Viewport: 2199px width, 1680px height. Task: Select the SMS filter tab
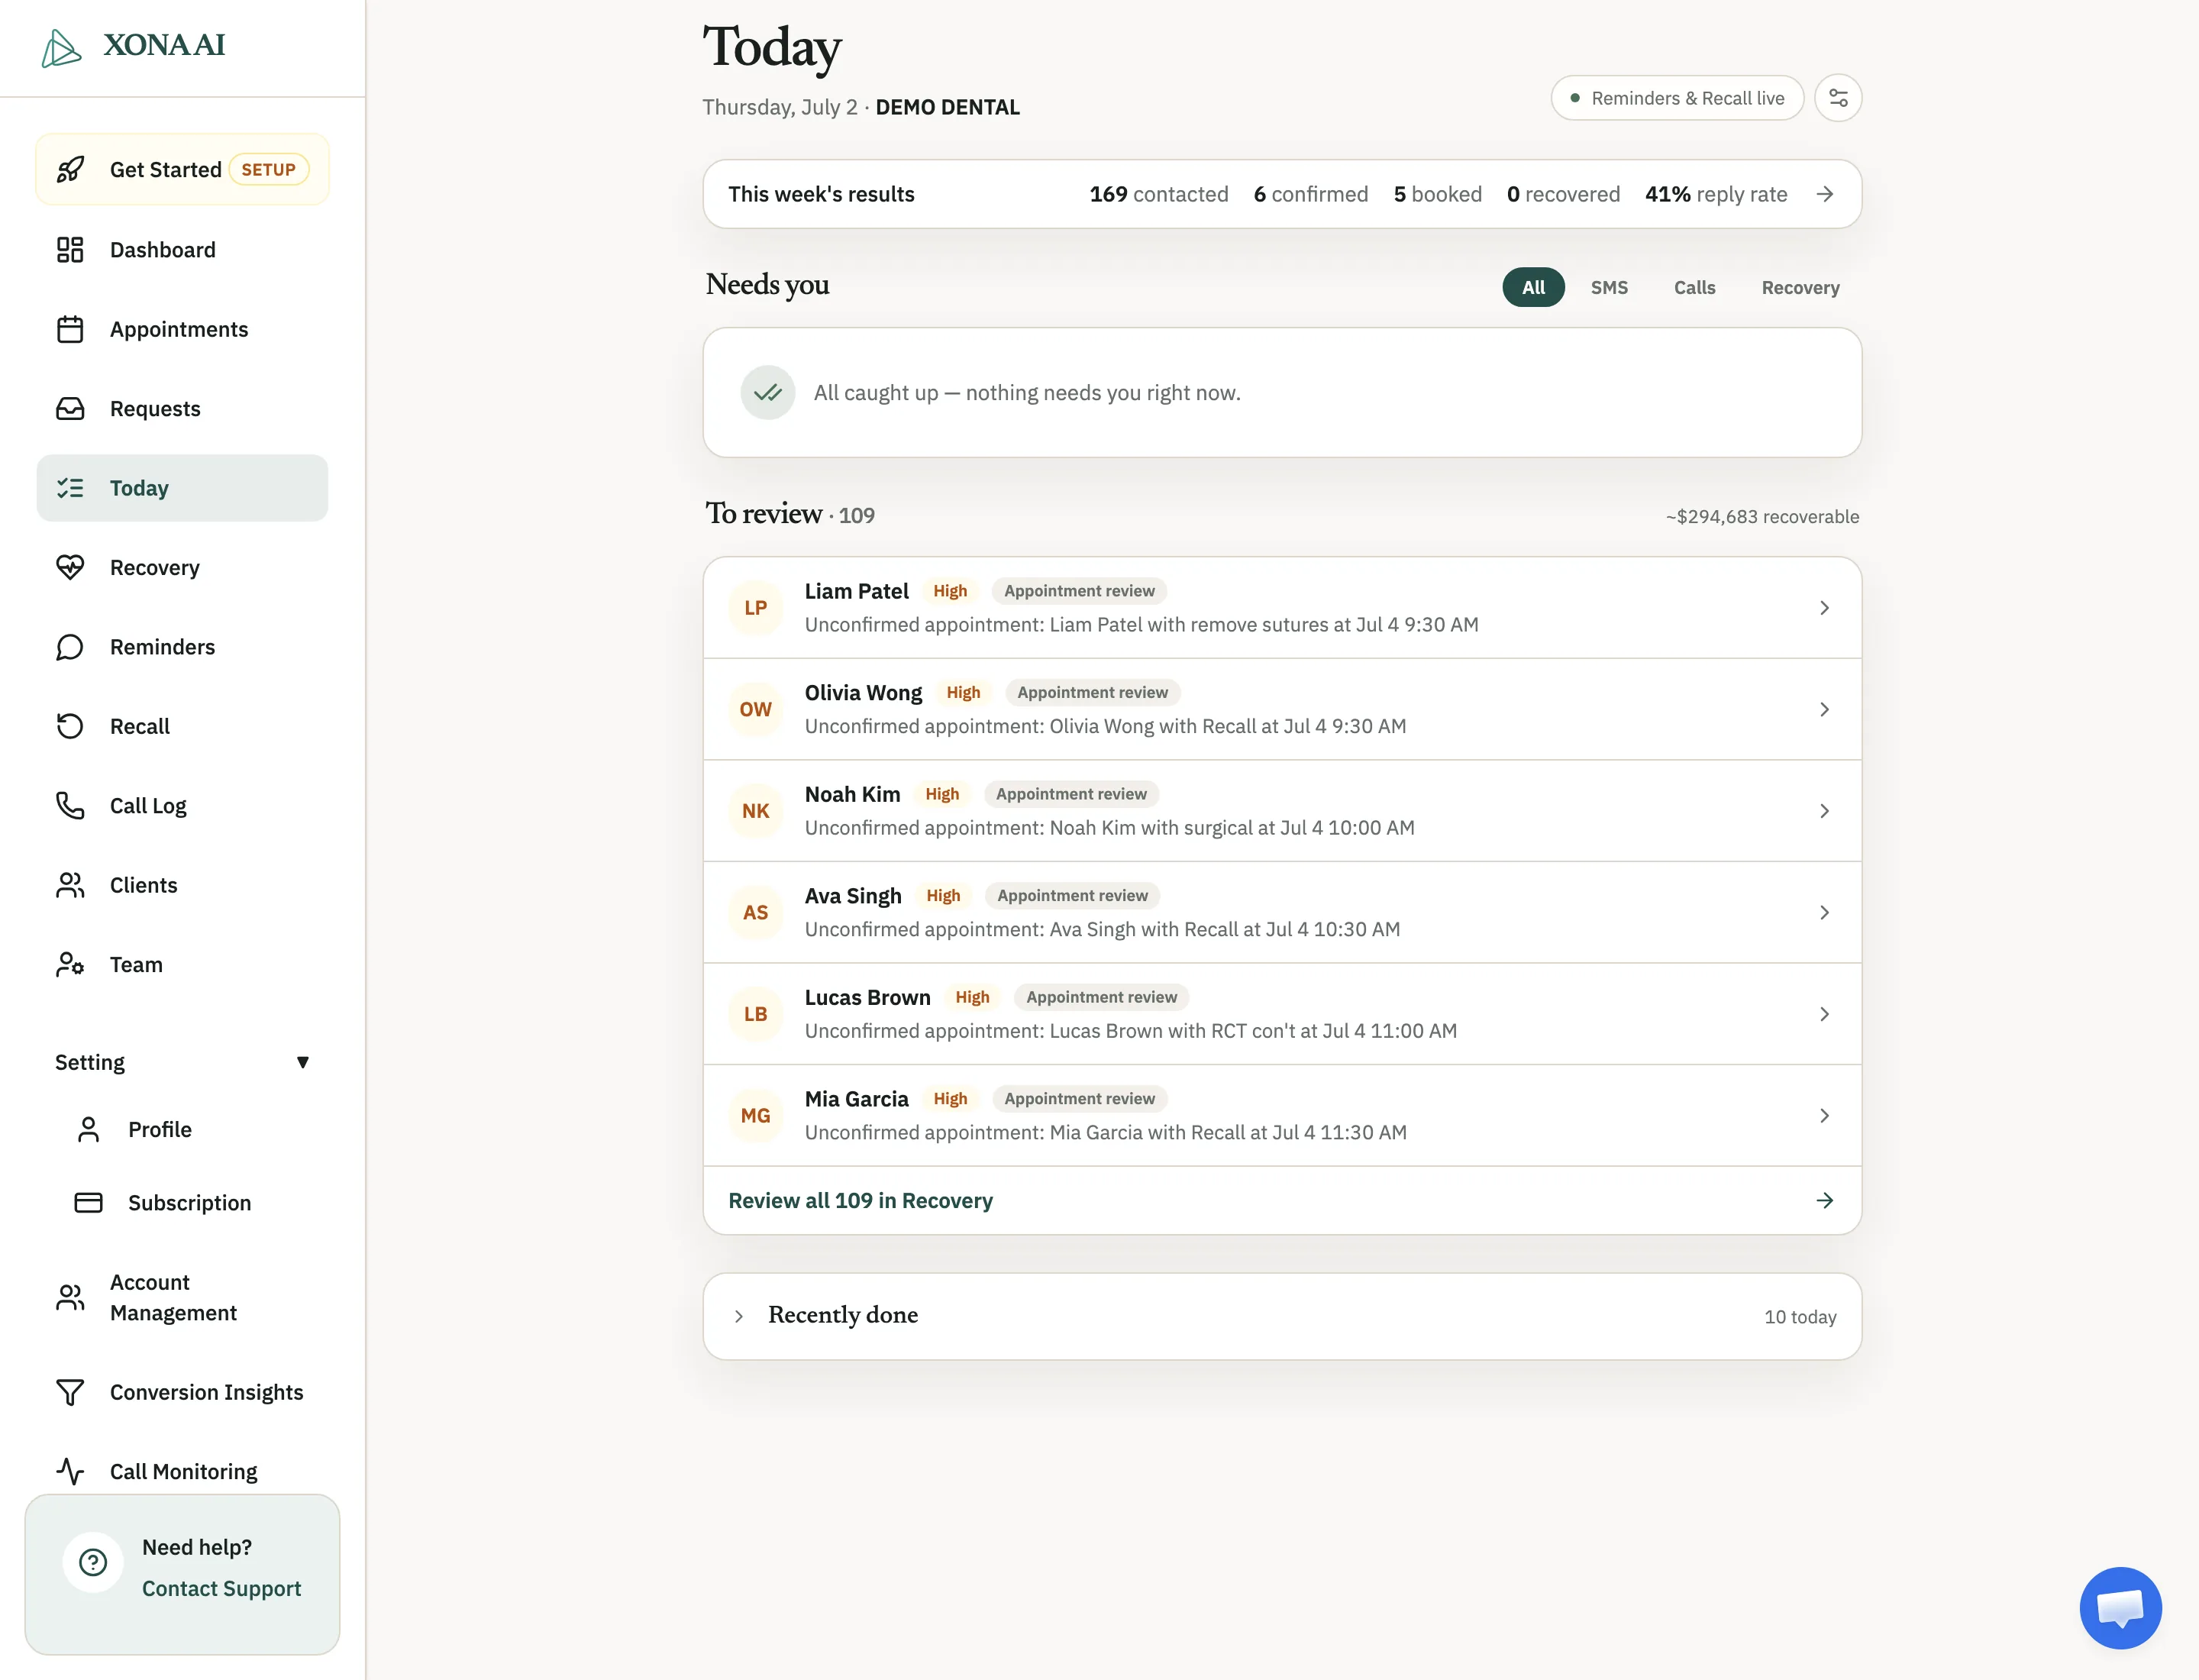[x=1609, y=287]
